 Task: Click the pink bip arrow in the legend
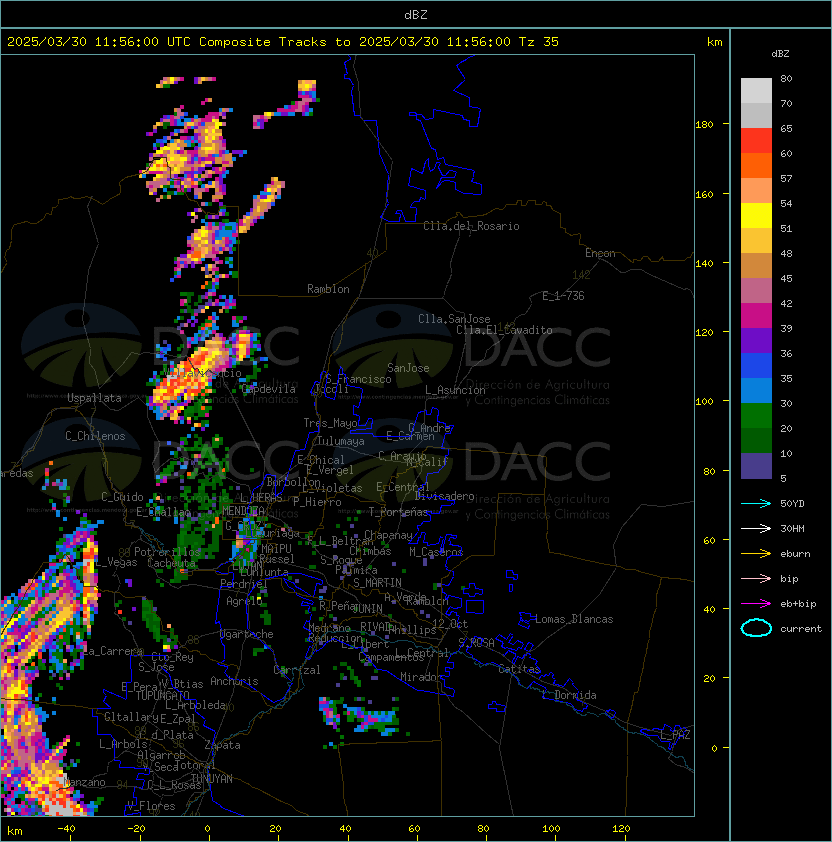(756, 579)
